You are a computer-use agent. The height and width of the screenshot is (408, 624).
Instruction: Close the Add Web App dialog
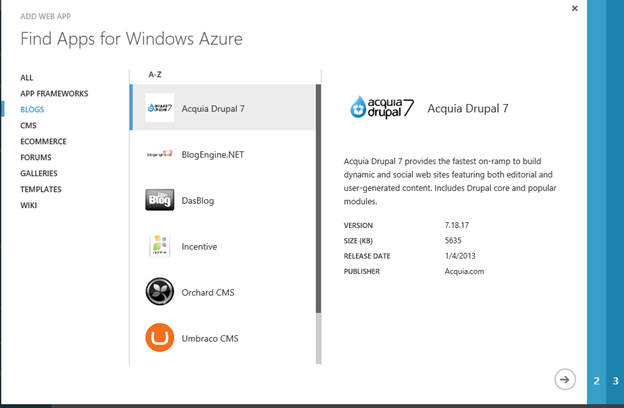pos(575,8)
